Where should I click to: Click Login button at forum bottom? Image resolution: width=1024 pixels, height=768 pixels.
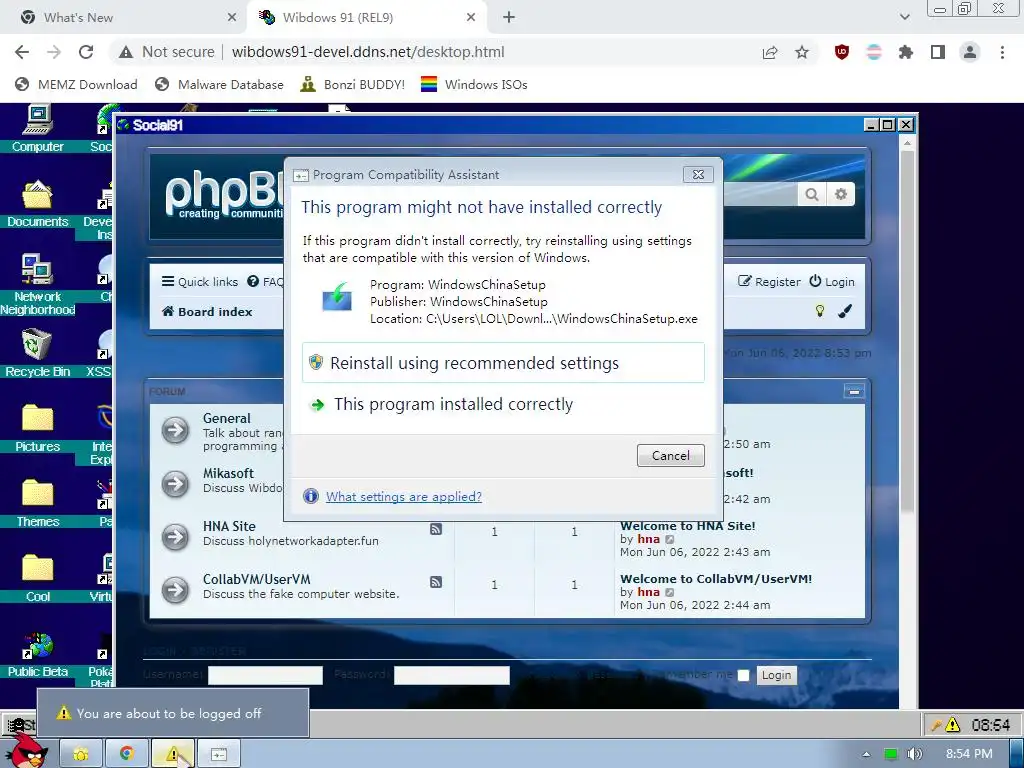point(776,675)
